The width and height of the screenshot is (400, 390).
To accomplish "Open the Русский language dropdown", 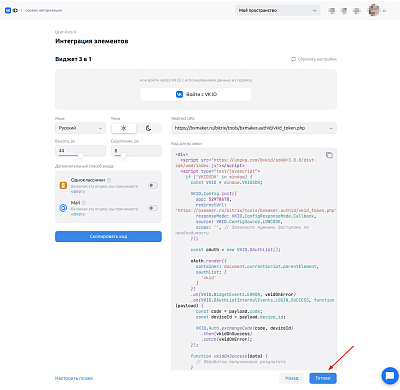I will pyautogui.click(x=80, y=128).
